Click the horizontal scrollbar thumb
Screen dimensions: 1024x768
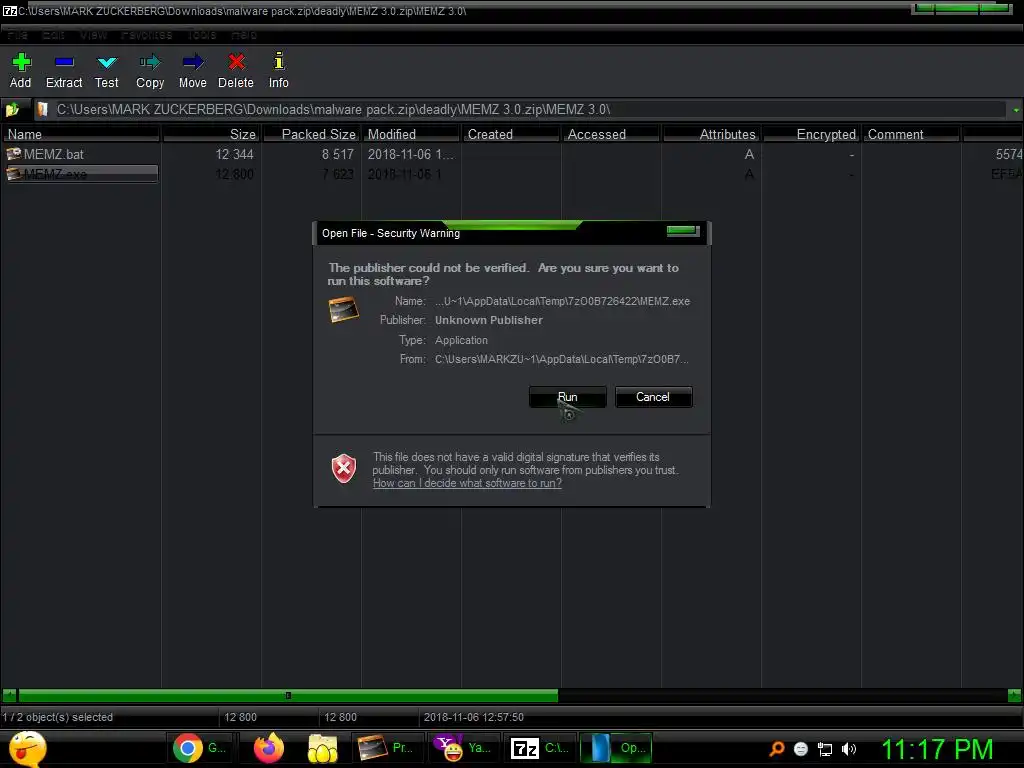tap(288, 696)
